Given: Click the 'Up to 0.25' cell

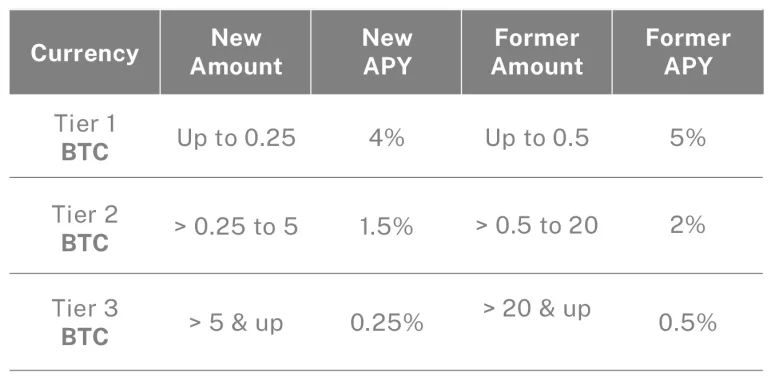Looking at the screenshot, I should 236,138.
